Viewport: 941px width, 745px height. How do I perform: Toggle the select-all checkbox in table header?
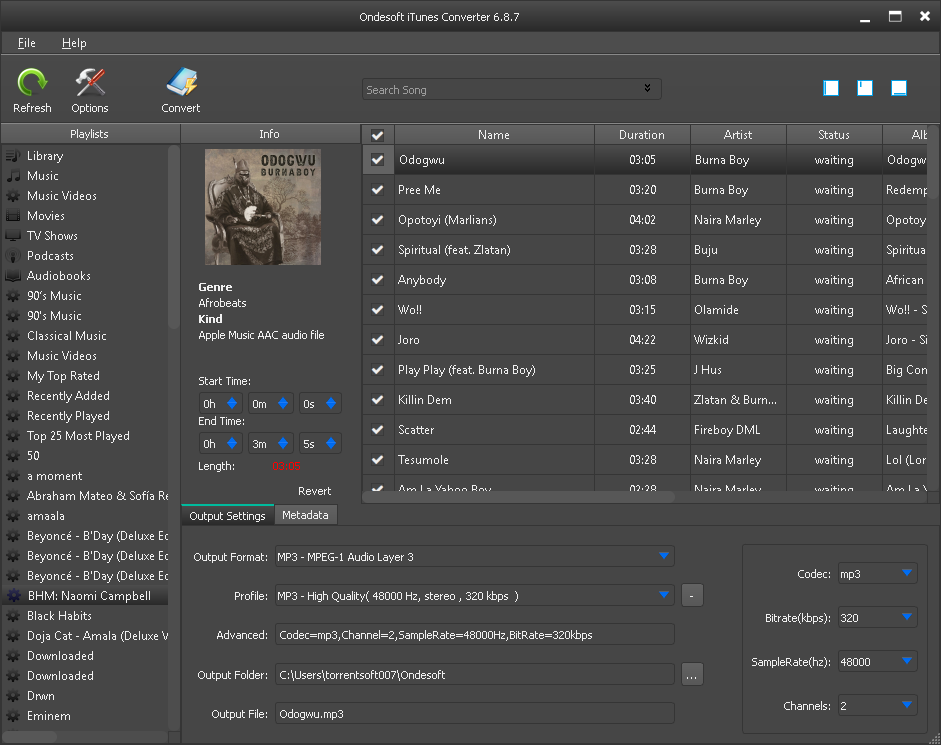(x=377, y=135)
